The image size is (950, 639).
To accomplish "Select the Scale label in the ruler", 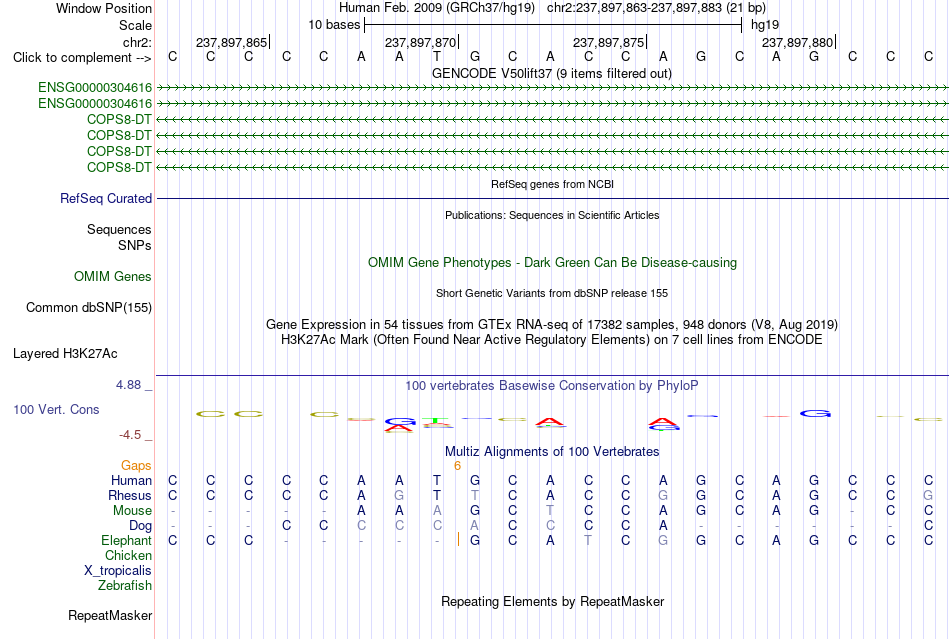I will 135,25.
